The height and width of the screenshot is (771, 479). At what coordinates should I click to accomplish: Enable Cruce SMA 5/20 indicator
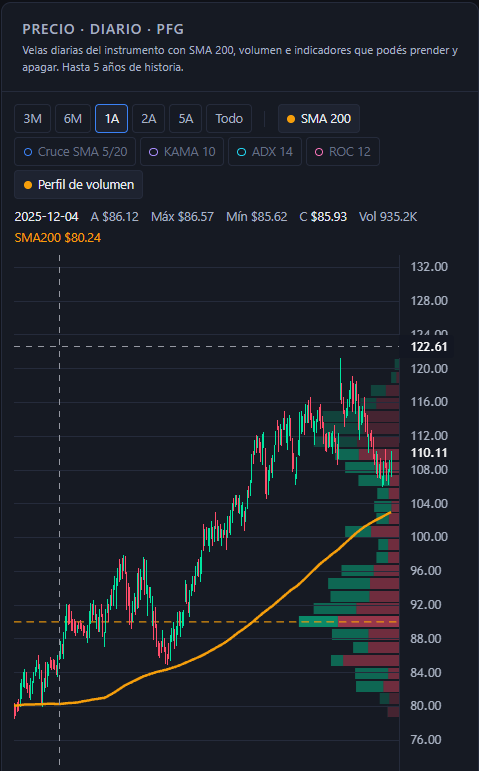pos(75,151)
